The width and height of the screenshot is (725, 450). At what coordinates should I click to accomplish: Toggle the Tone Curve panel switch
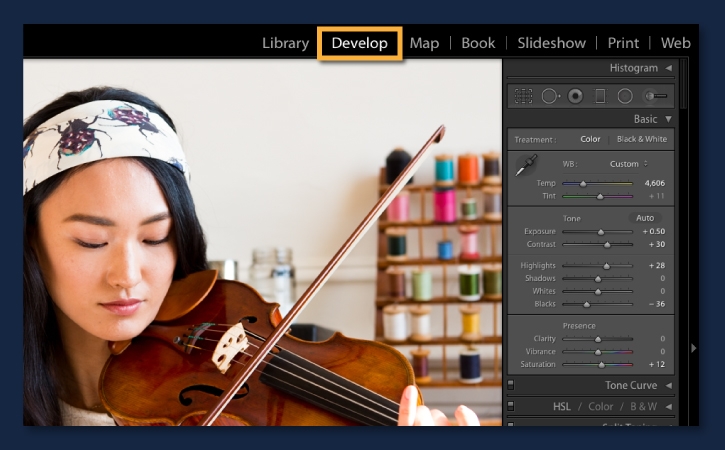click(x=511, y=384)
